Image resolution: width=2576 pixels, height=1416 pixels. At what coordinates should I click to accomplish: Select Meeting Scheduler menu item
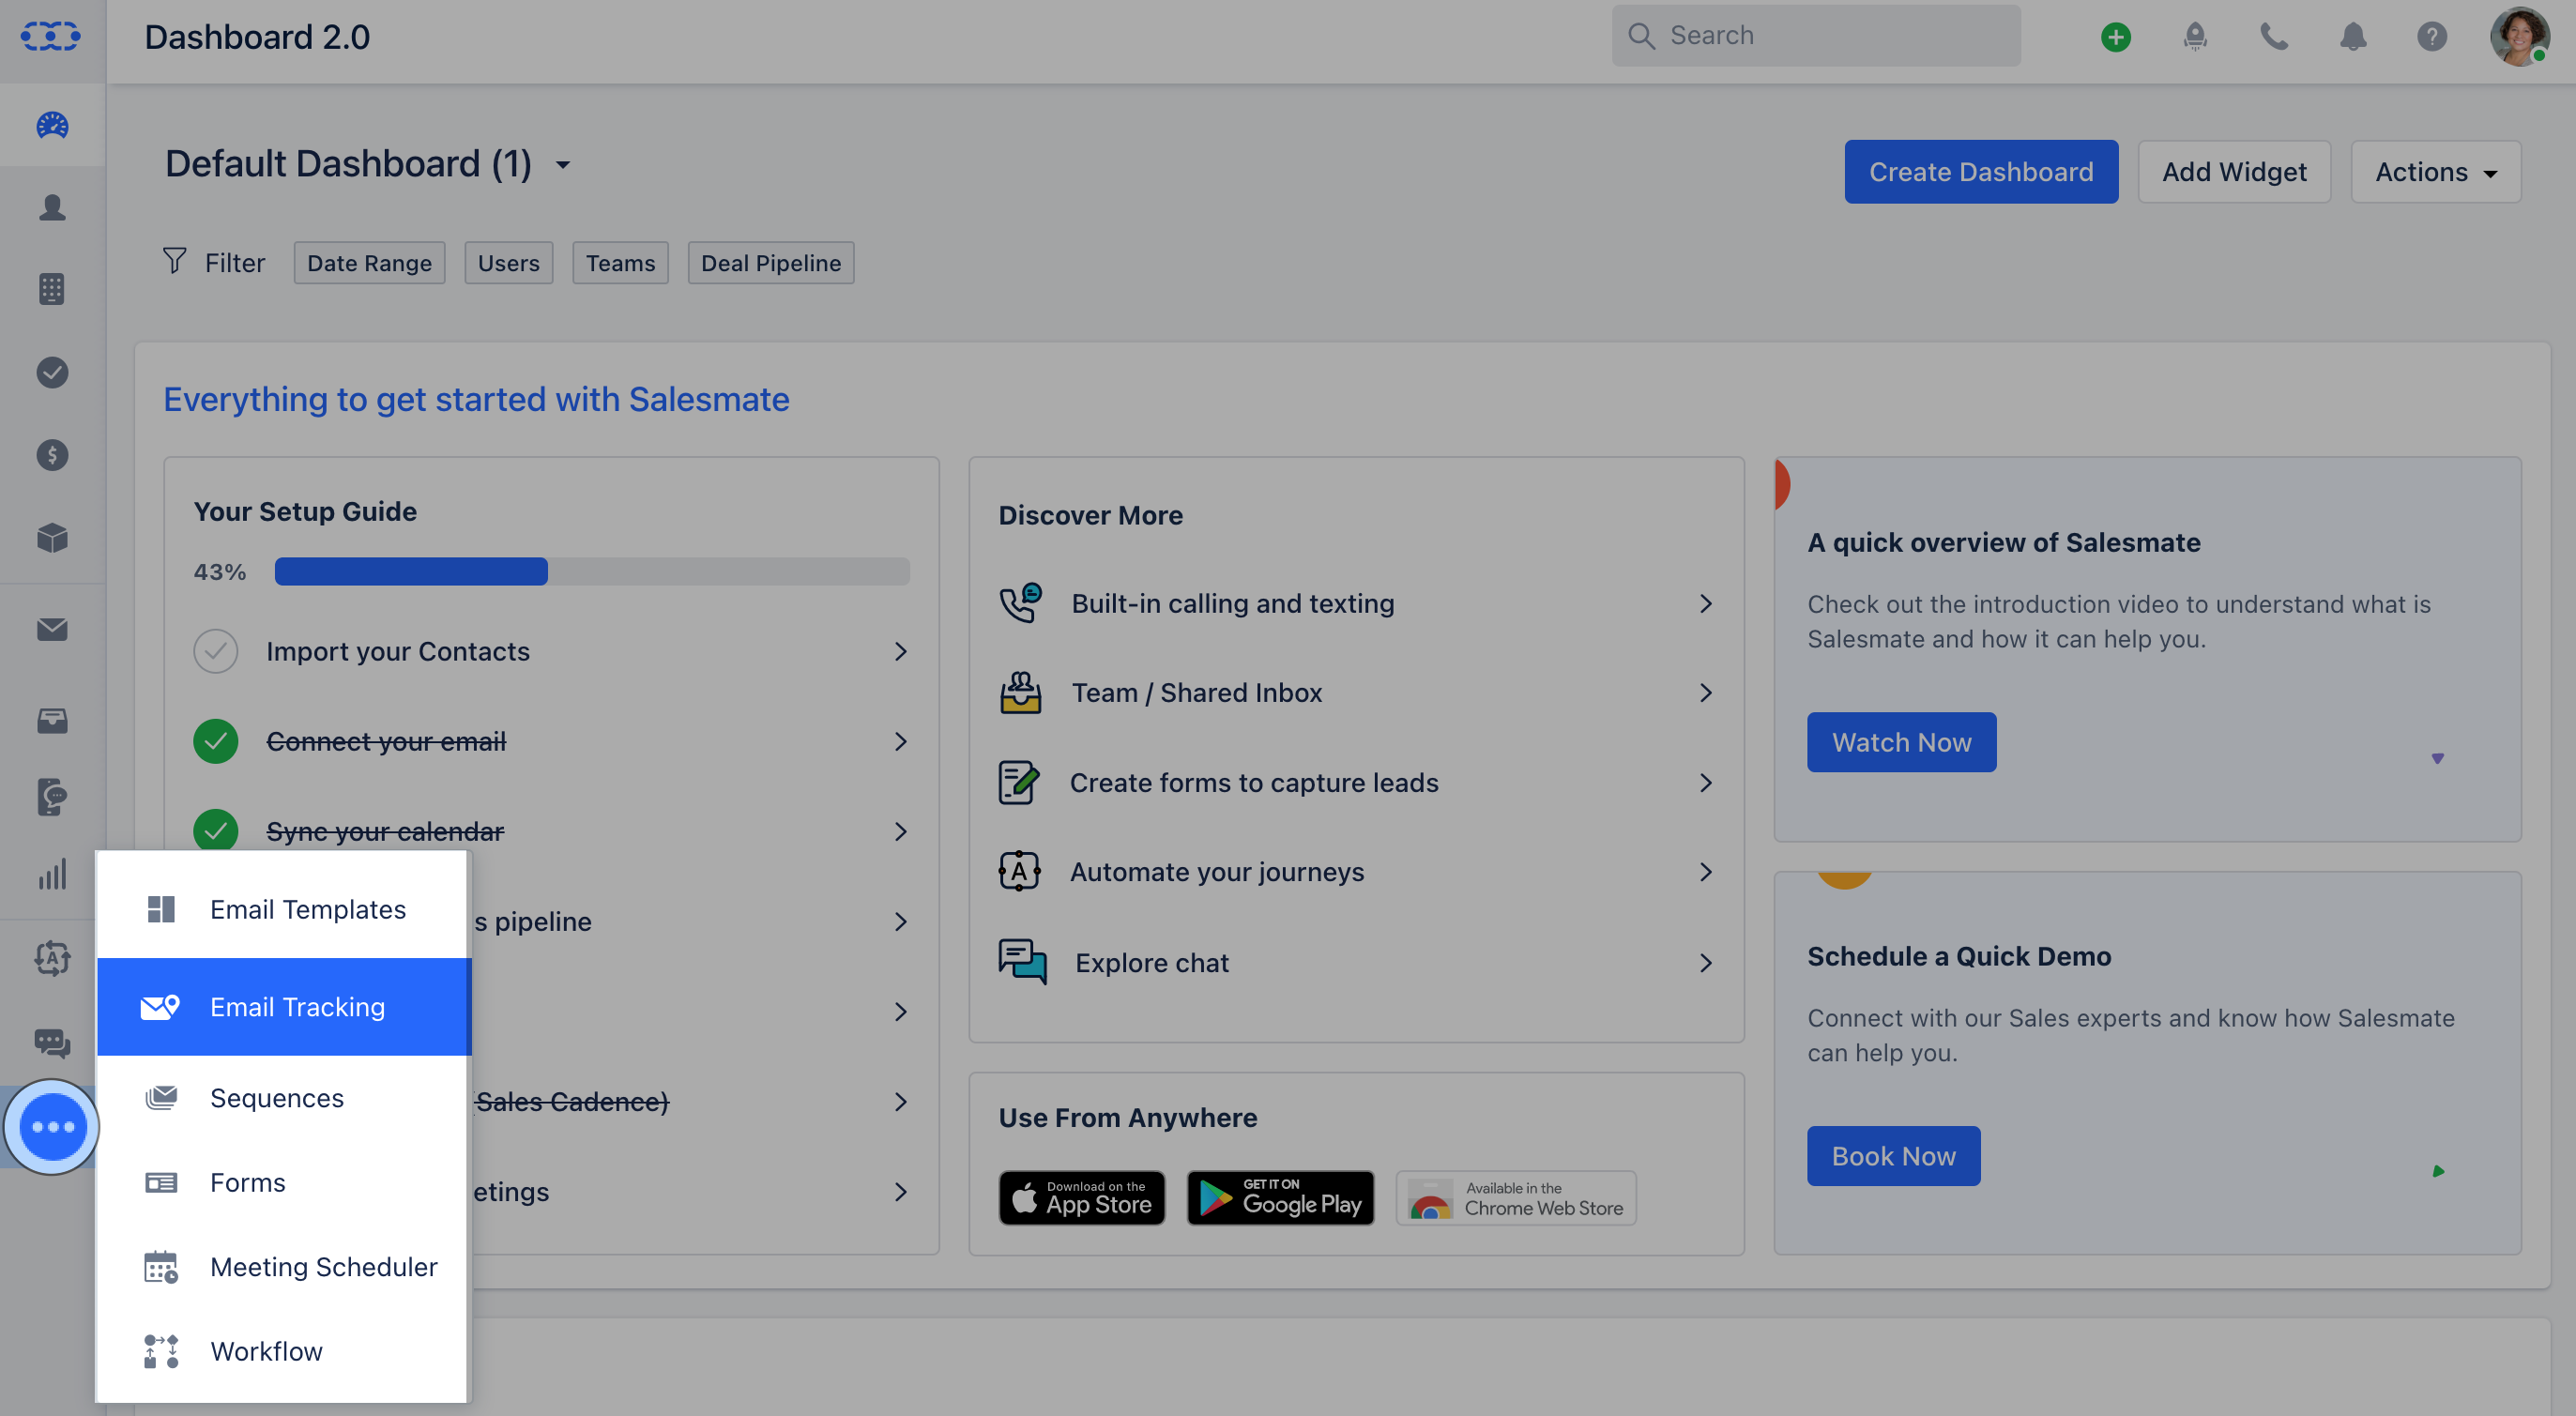[283, 1266]
